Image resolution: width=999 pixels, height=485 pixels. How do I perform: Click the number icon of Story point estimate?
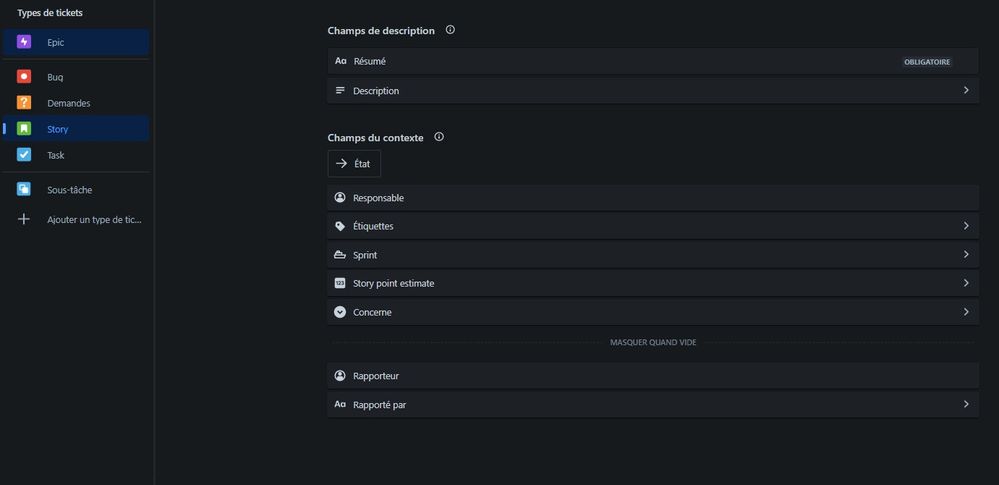click(x=340, y=283)
